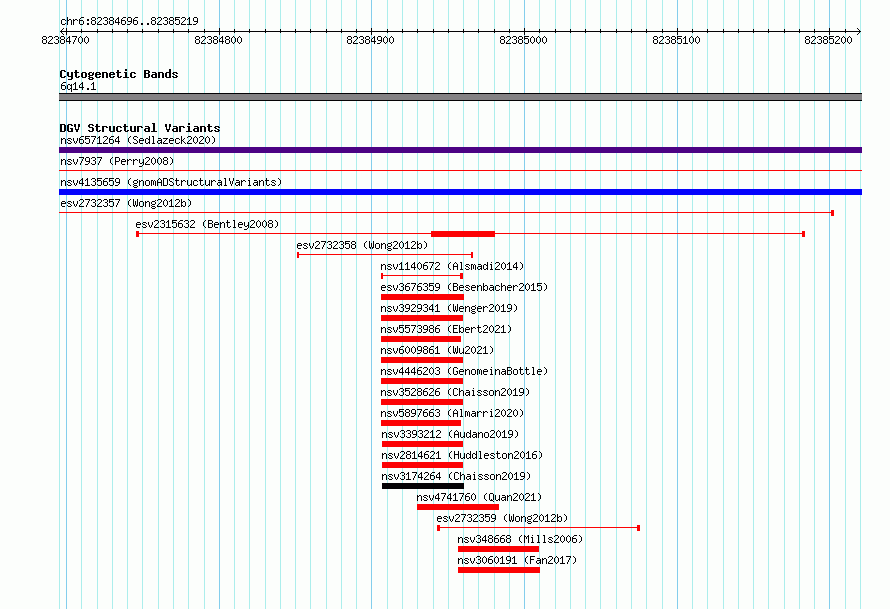Select the nsv5897663 (Almarri2020) label
This screenshot has height=609, width=890.
tap(452, 413)
